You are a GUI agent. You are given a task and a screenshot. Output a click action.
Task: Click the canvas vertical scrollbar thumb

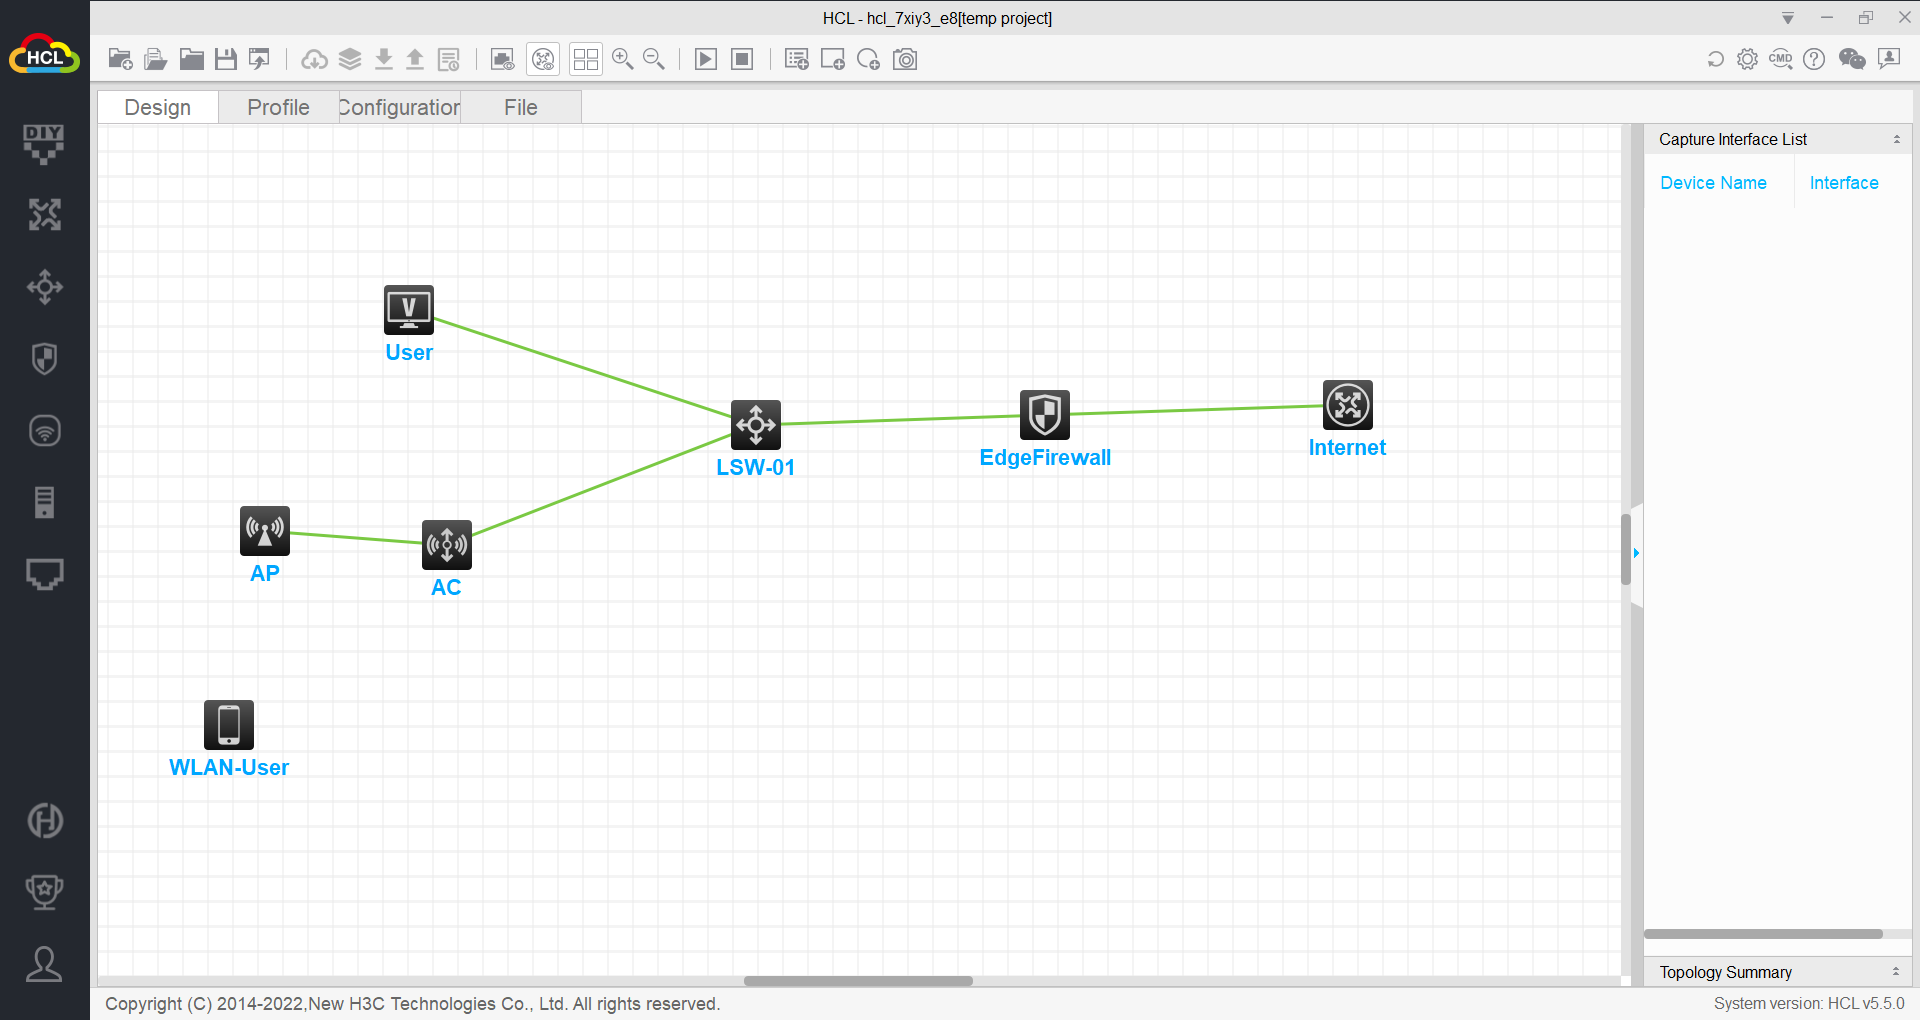click(x=1626, y=549)
